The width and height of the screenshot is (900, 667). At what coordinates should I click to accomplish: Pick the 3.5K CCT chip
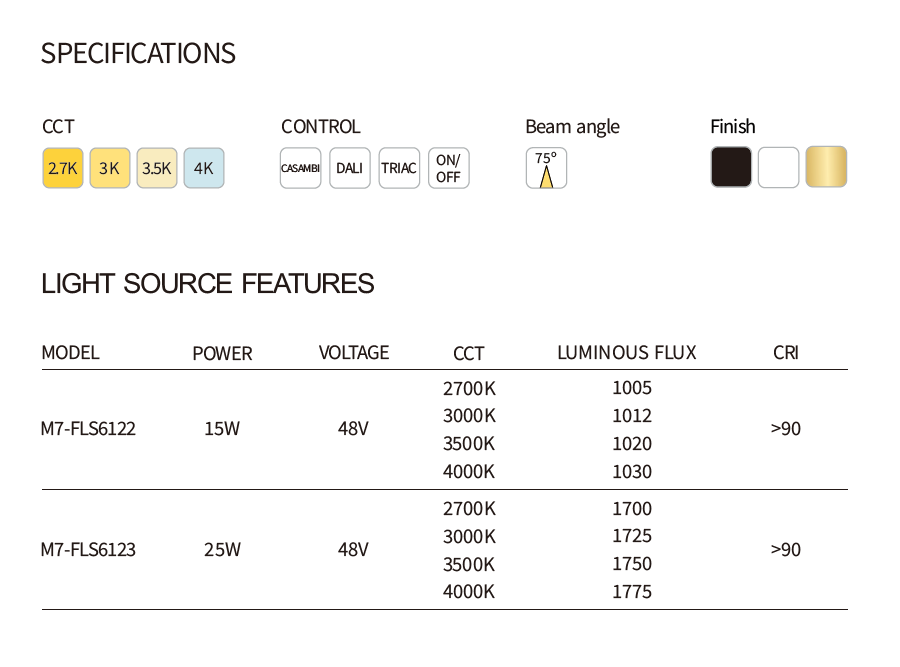click(156, 168)
